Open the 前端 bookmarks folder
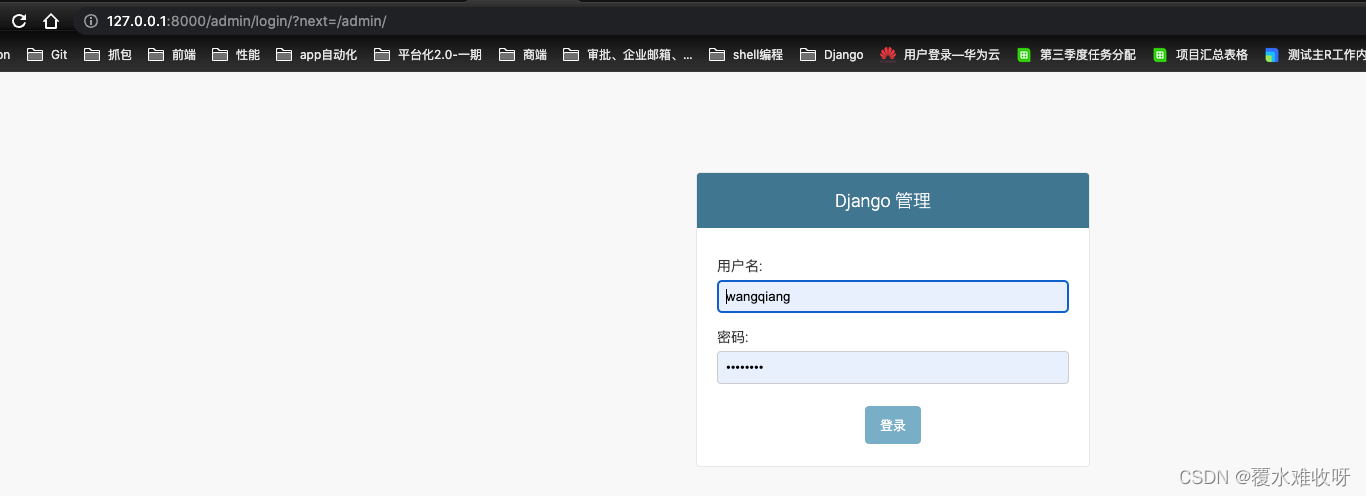 (172, 55)
